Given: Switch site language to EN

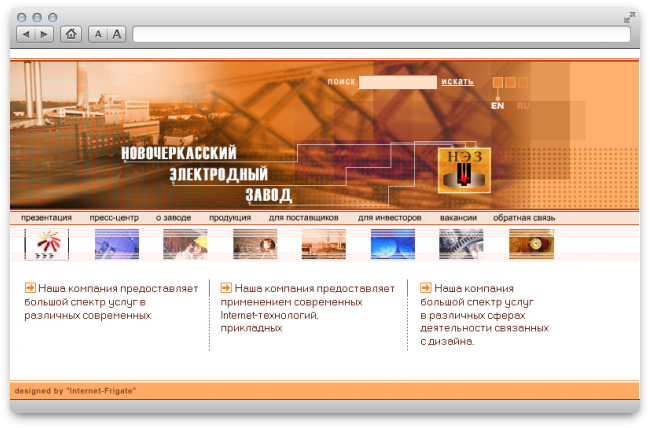Looking at the screenshot, I should coord(498,105).
